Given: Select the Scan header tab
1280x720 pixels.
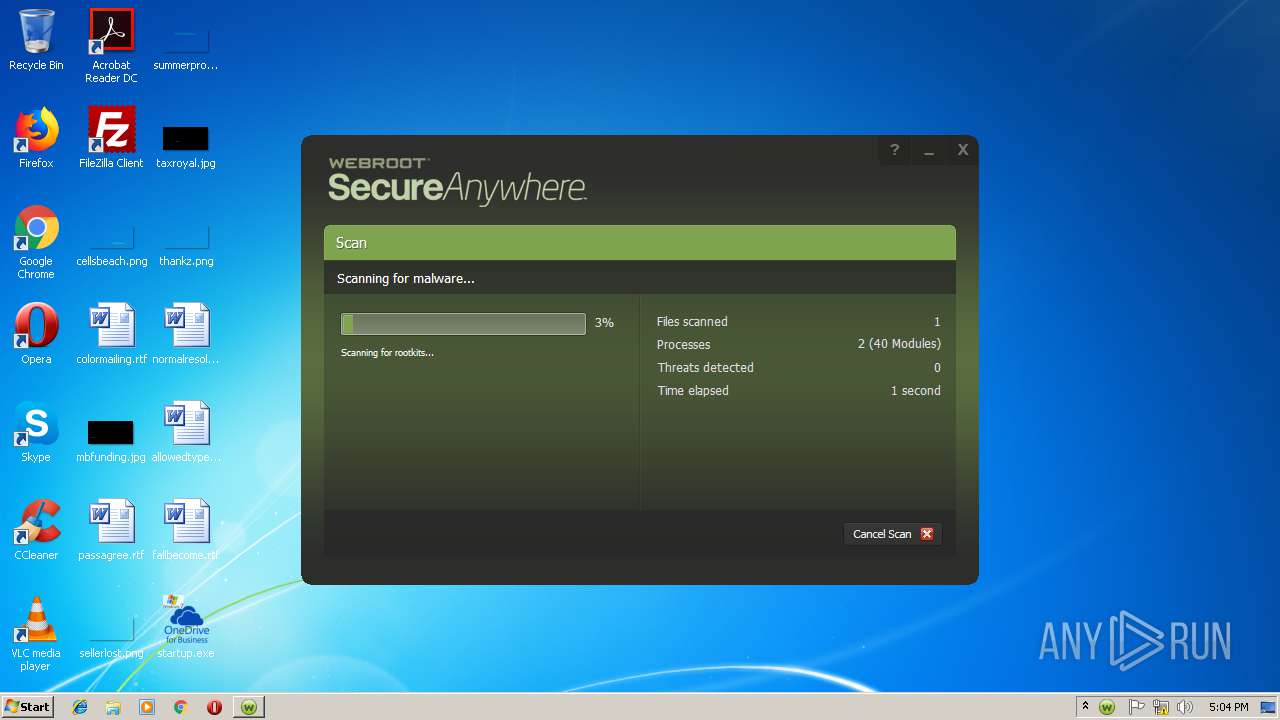Looking at the screenshot, I should click(x=640, y=243).
